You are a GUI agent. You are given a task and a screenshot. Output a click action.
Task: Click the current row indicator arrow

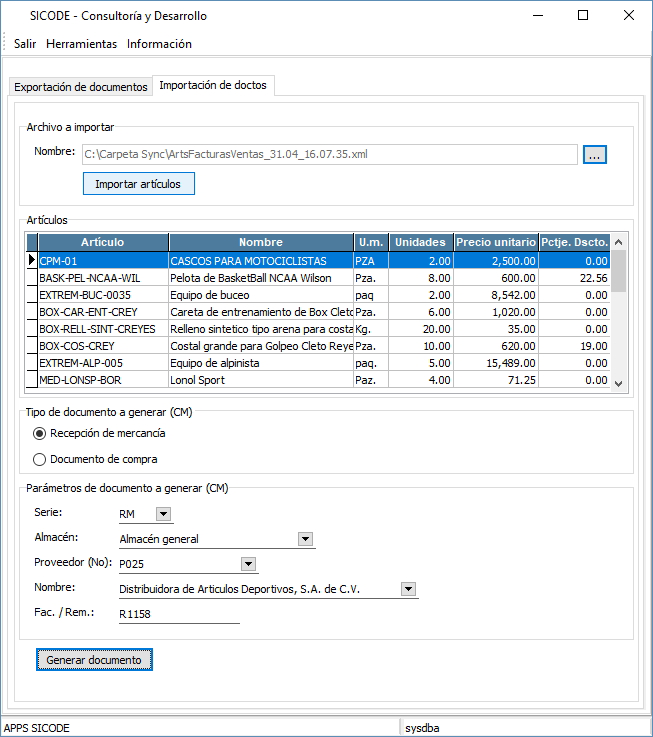click(31, 261)
